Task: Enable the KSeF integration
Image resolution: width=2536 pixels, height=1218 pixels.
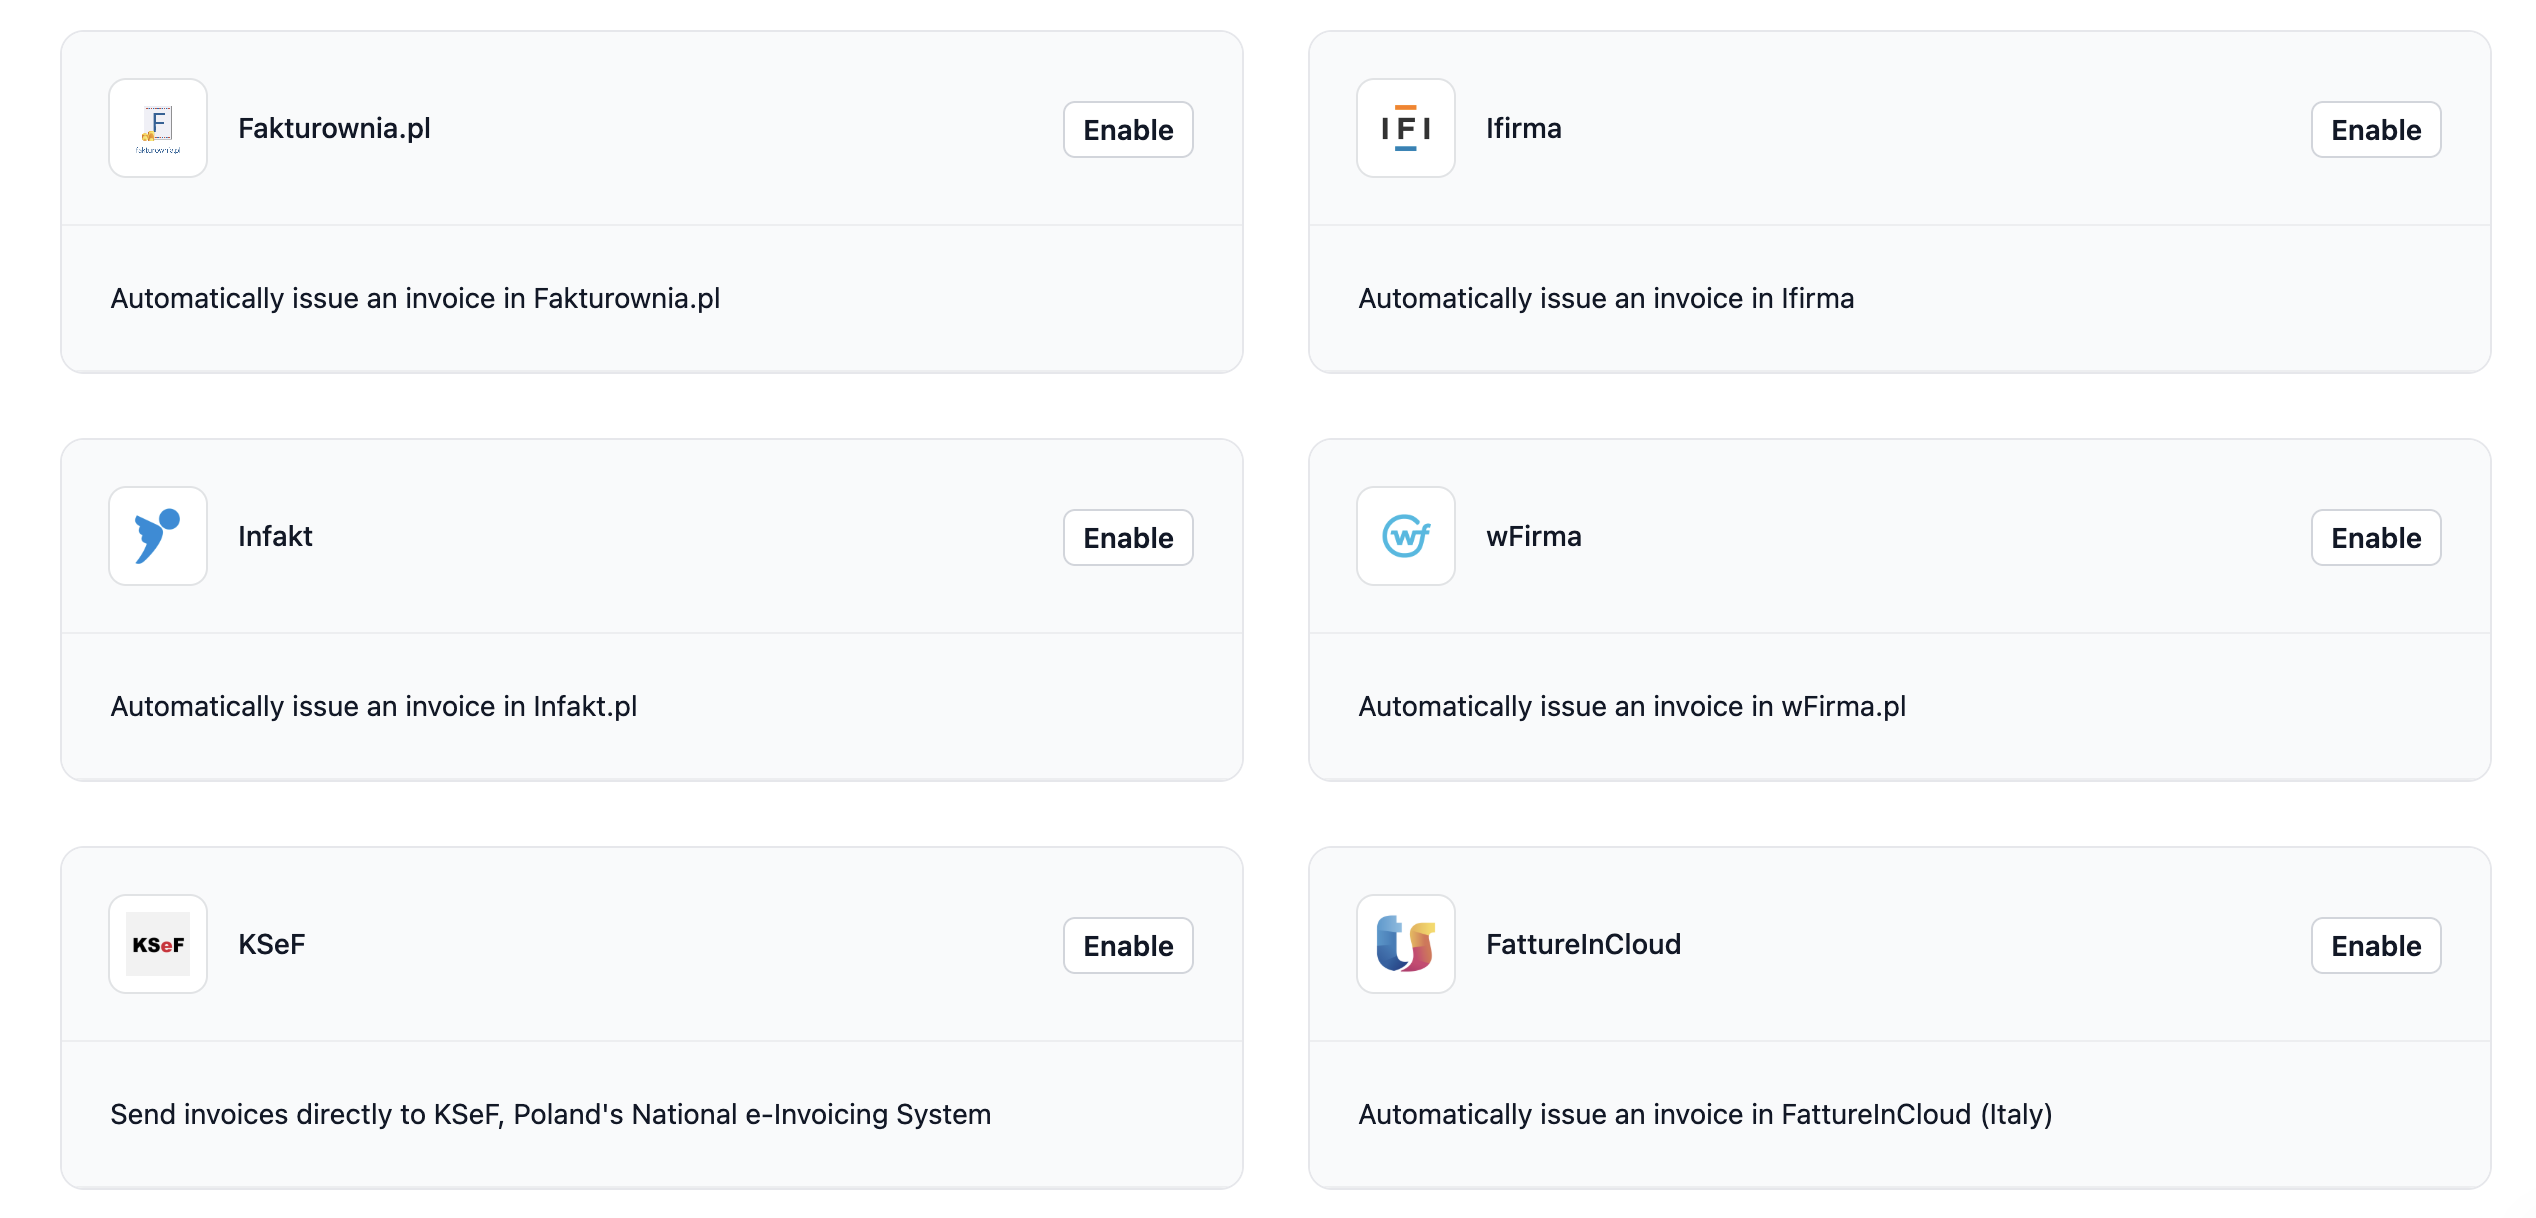Action: click(x=1128, y=946)
